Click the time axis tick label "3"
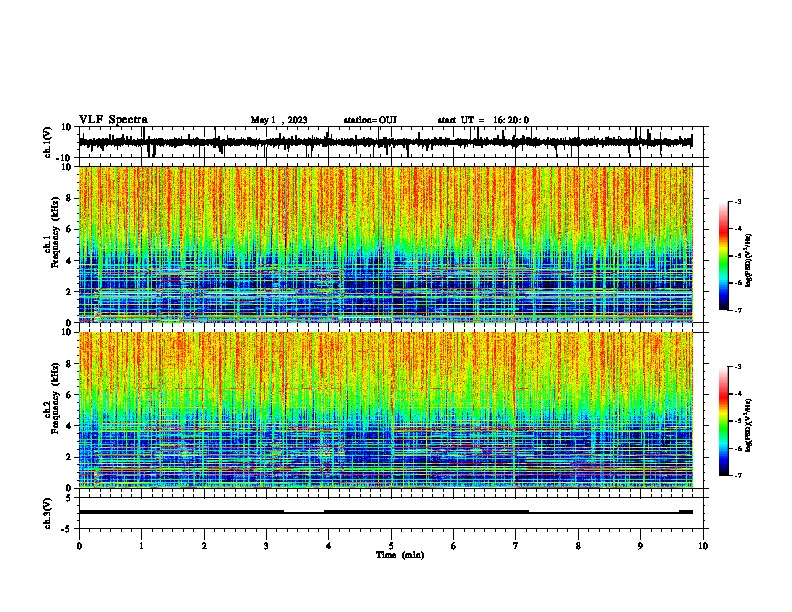Viewport: 792px width, 612px height. click(266, 546)
